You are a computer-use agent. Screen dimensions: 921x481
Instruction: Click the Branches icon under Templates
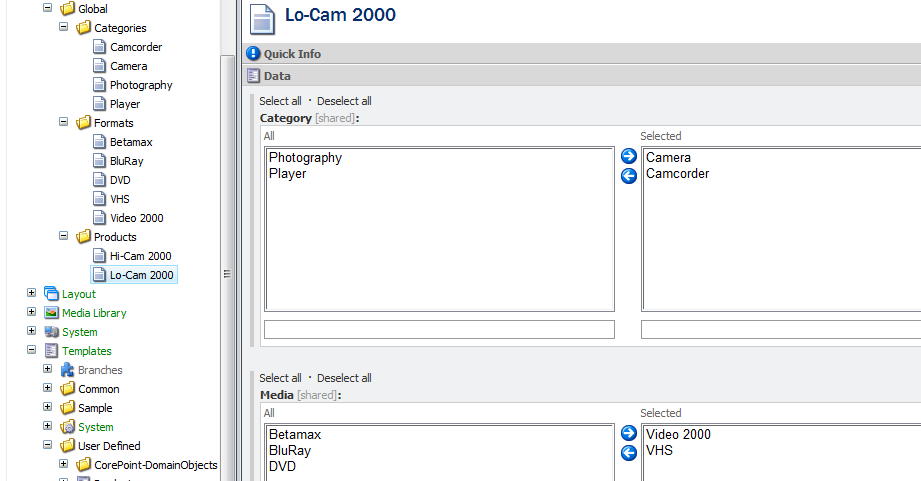[x=67, y=370]
